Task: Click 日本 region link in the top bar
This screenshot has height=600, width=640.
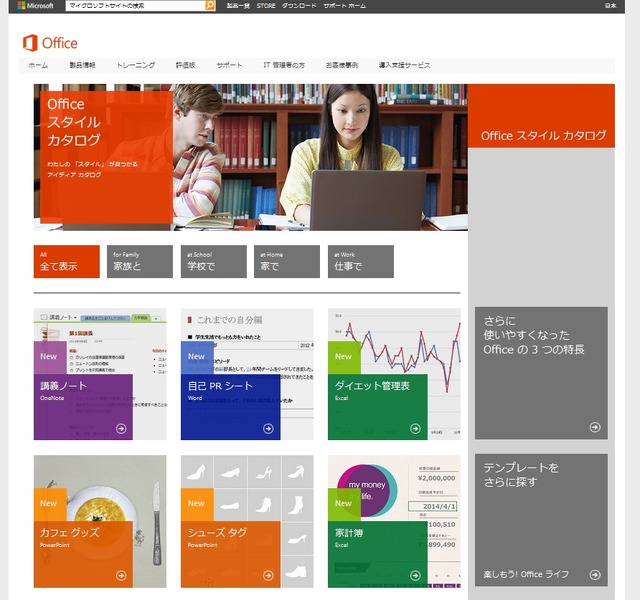Action: [611, 6]
